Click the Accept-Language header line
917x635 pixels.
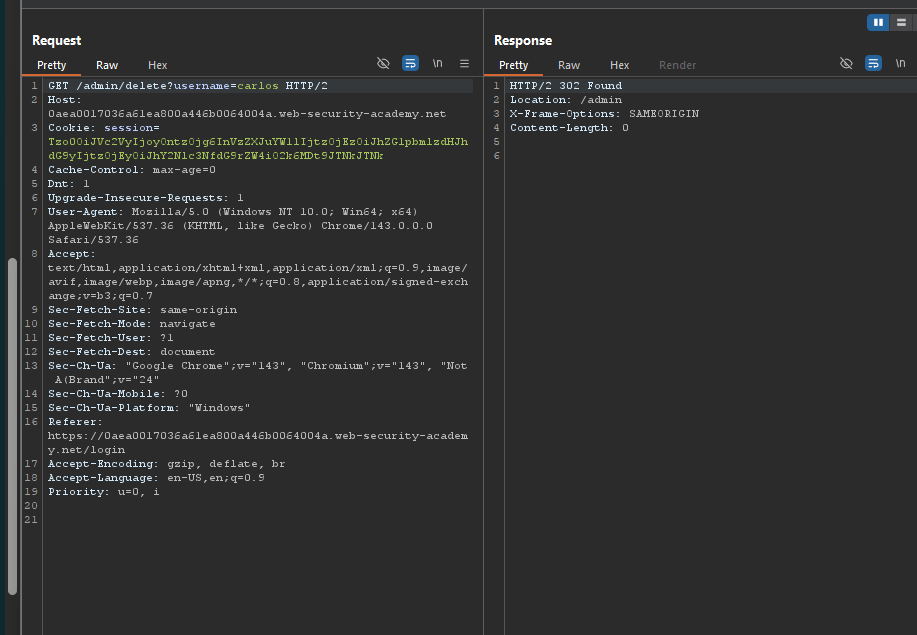[156, 478]
